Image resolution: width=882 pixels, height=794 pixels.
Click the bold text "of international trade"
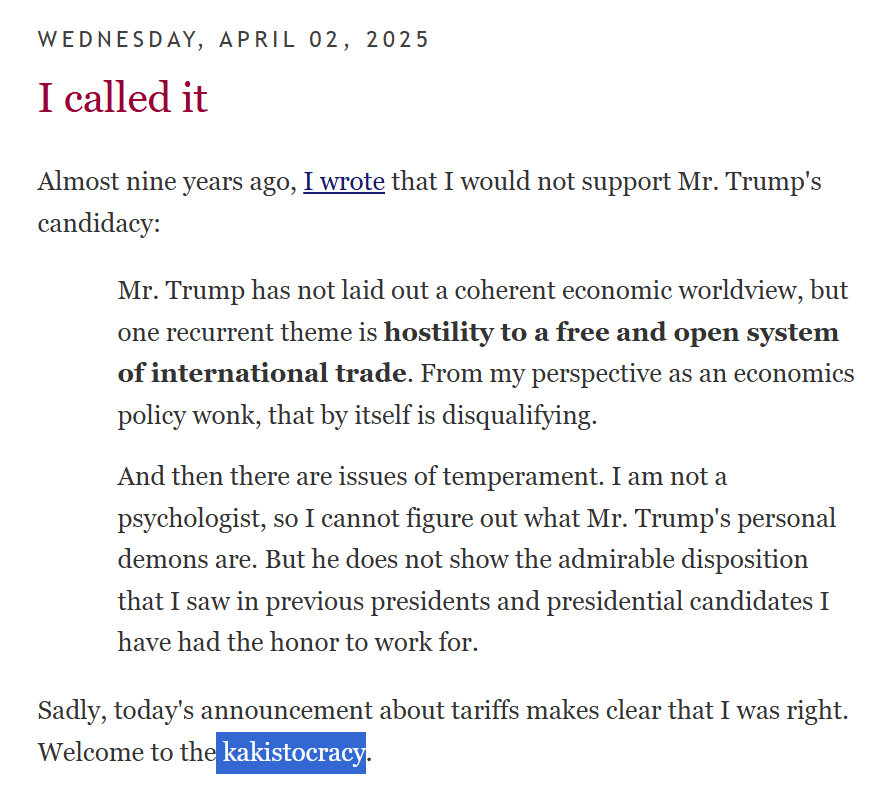click(x=262, y=373)
